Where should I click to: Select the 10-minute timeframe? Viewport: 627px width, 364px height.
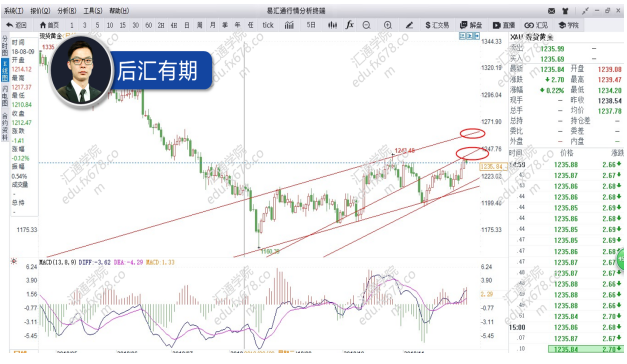coord(110,25)
